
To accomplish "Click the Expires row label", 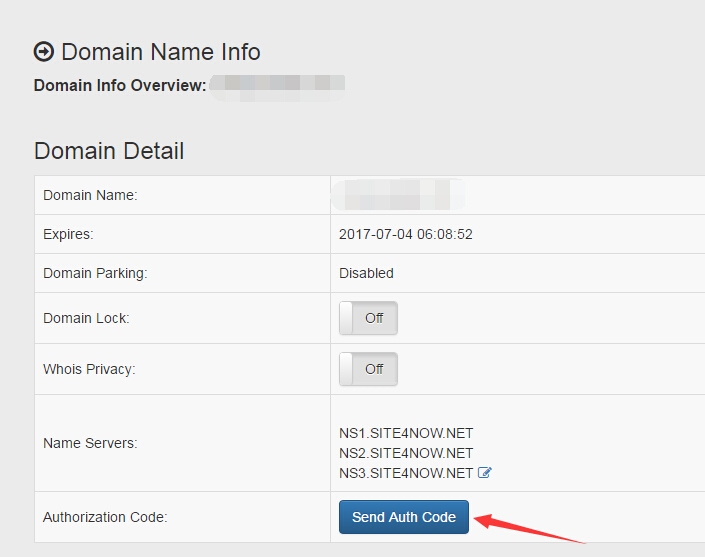I will click(x=68, y=234).
